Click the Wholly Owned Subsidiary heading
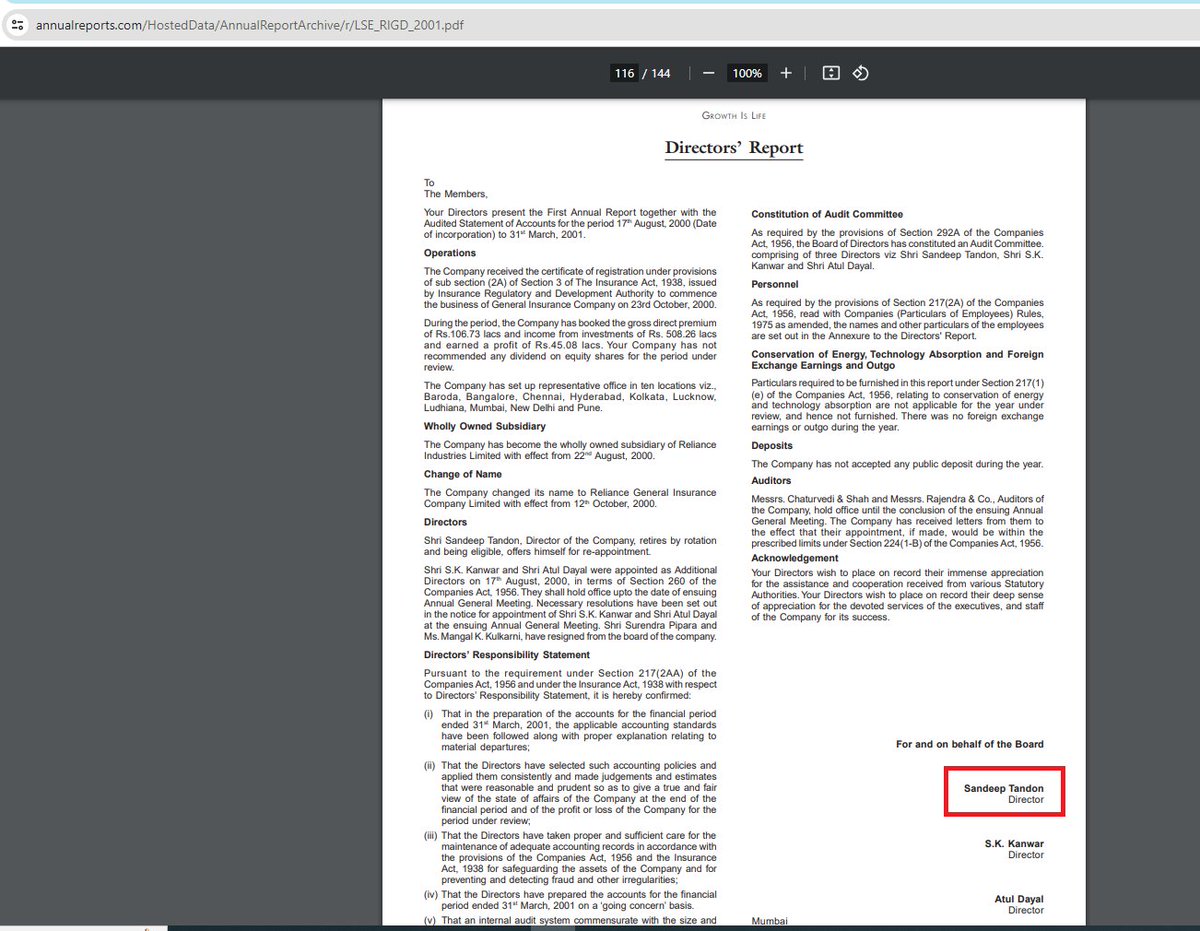1200x931 pixels. point(485,426)
